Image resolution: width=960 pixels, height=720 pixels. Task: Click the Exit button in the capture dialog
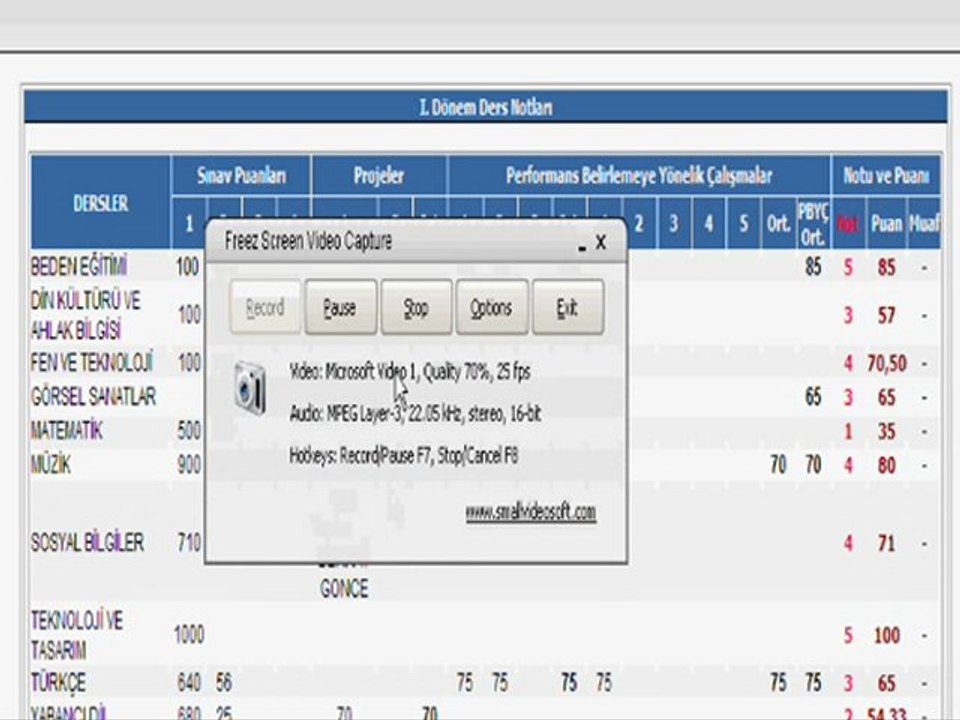[x=568, y=307]
